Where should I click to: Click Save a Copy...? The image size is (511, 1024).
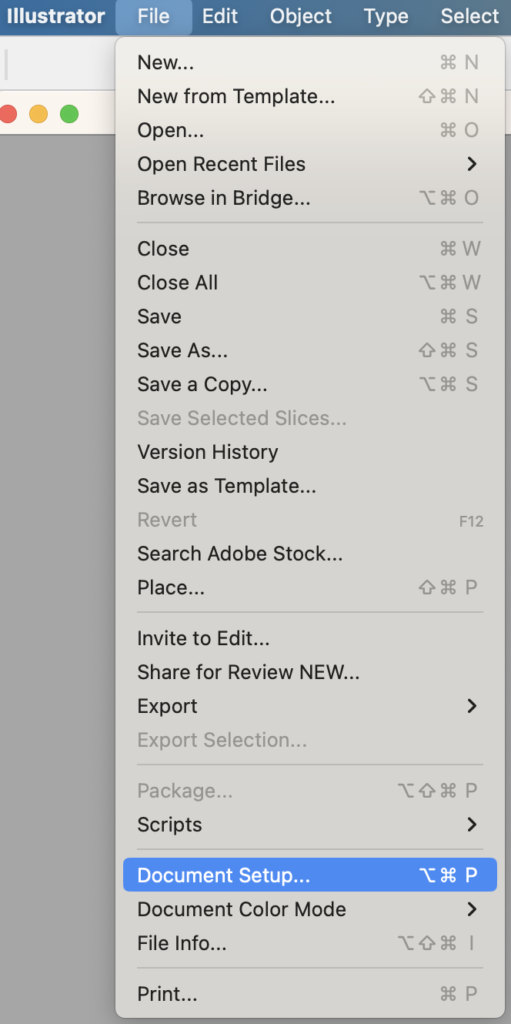310,385
